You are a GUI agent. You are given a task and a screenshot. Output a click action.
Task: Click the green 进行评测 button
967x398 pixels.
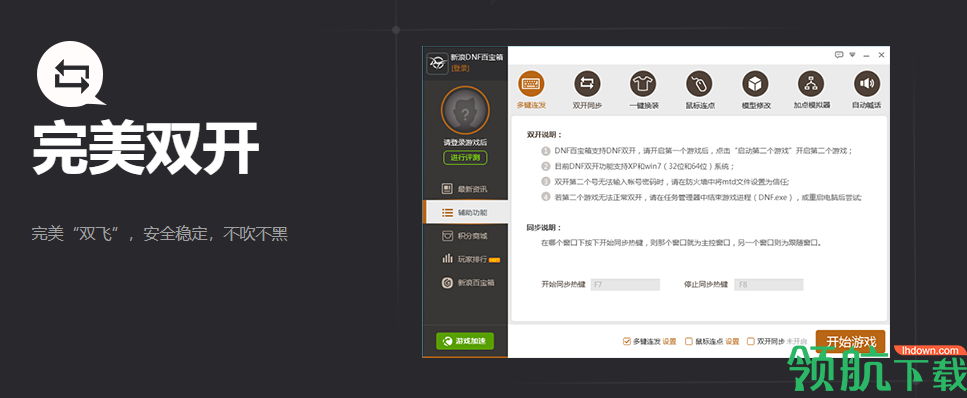tap(465, 157)
